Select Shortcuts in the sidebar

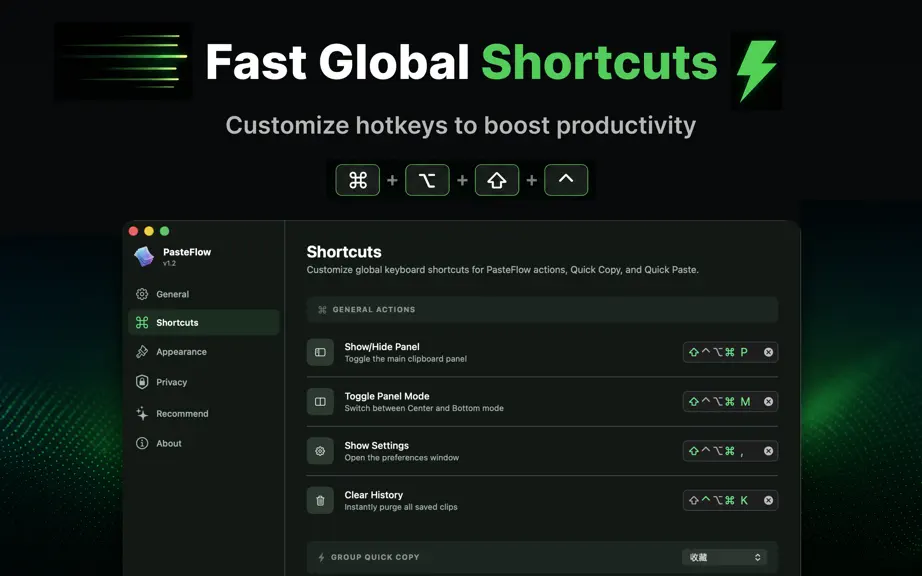203,322
